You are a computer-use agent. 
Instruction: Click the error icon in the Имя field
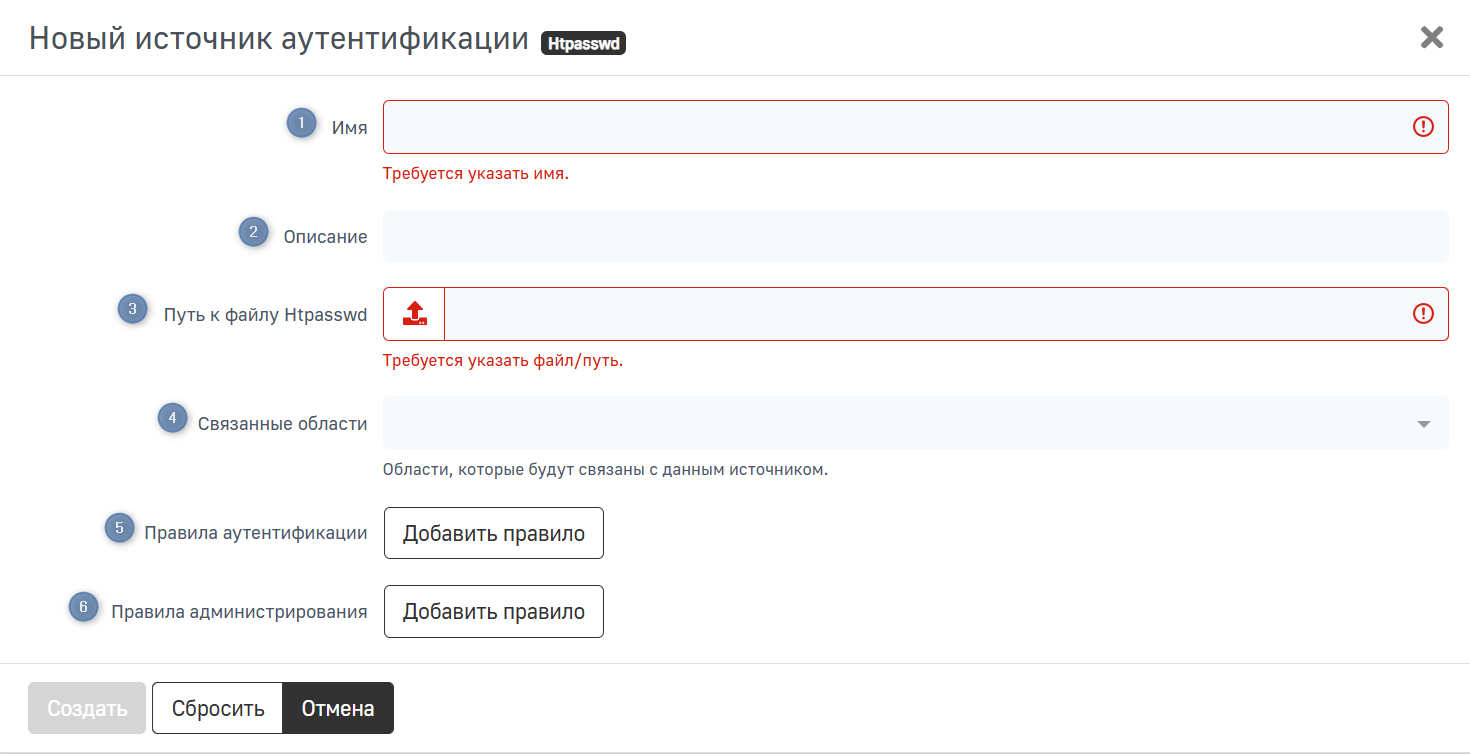1422,127
